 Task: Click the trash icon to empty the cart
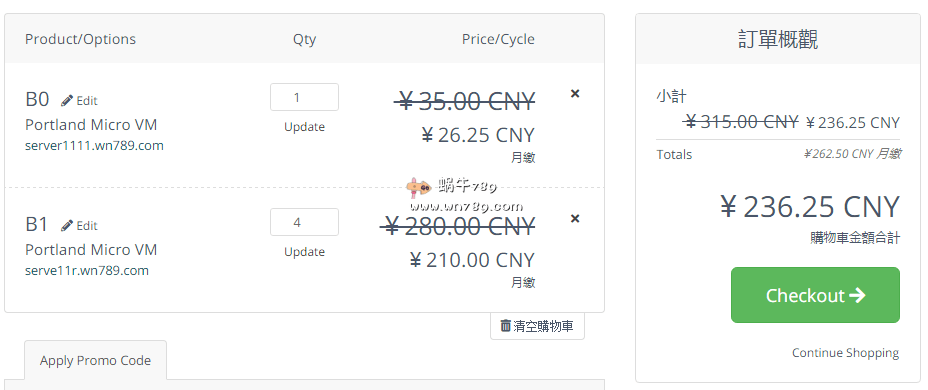point(505,325)
